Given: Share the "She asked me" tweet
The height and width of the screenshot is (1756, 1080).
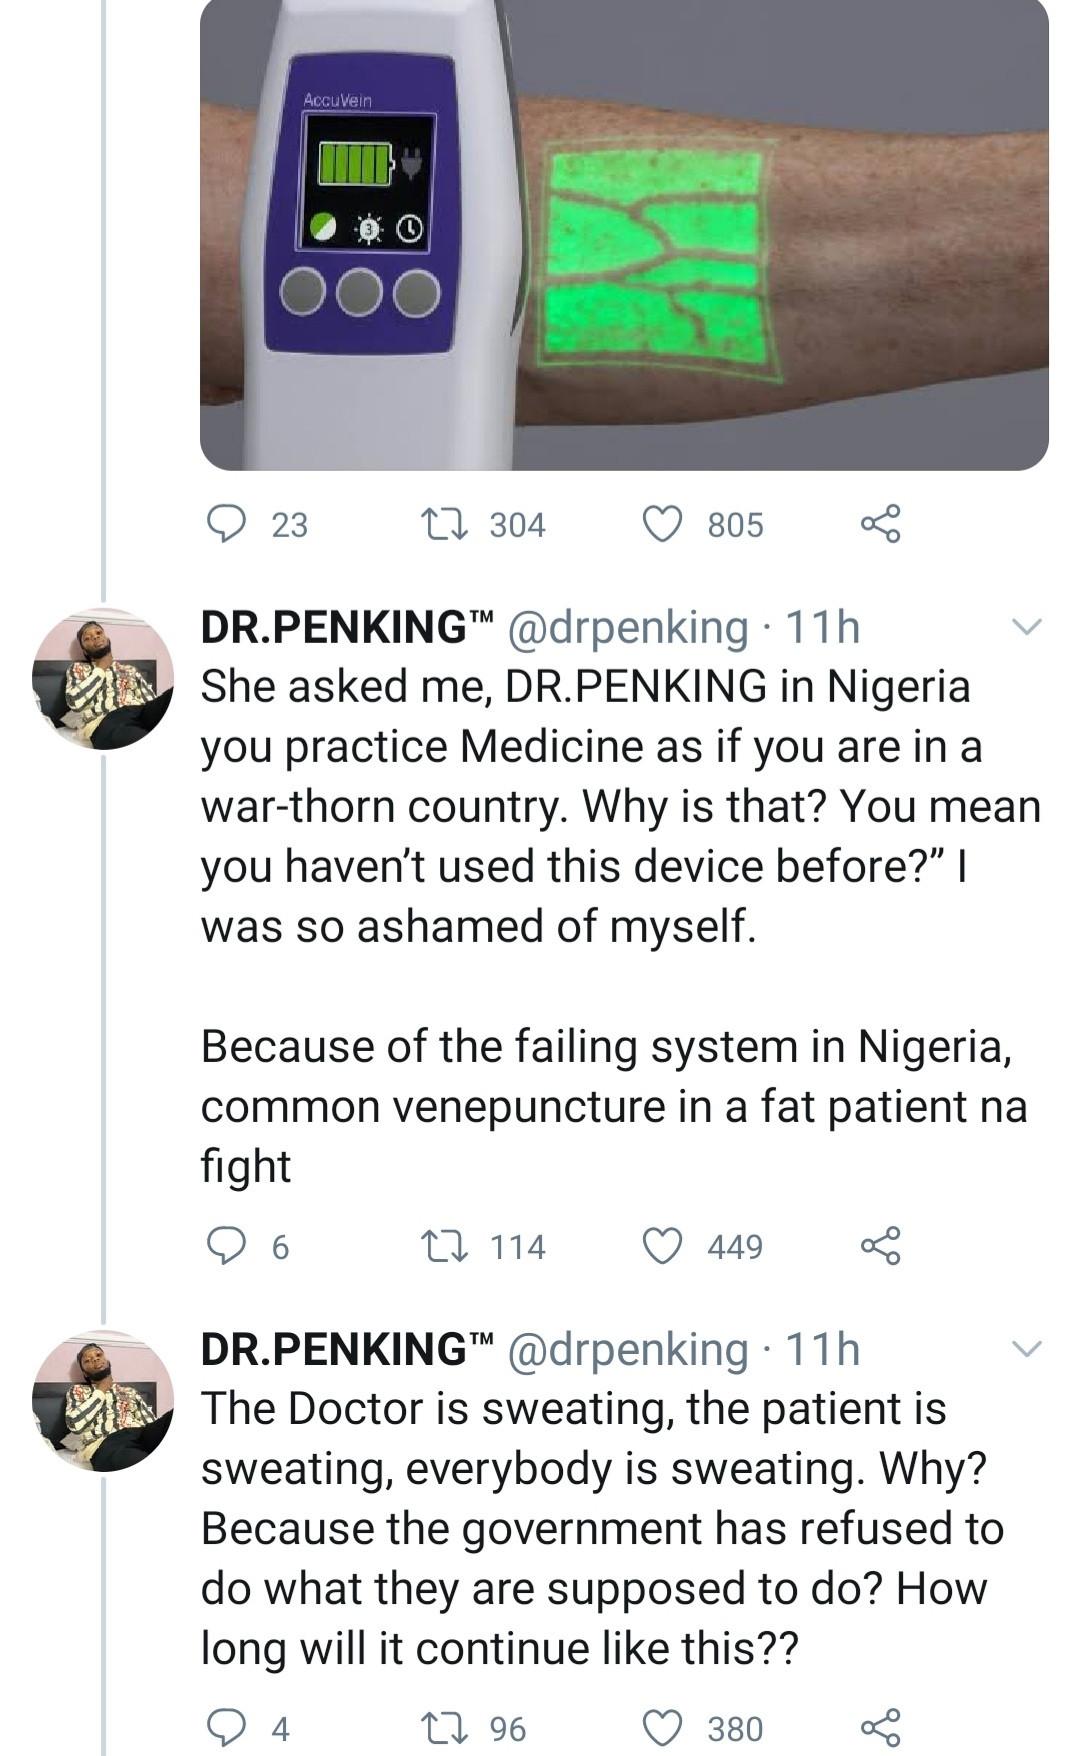Looking at the screenshot, I should tap(881, 1245).
